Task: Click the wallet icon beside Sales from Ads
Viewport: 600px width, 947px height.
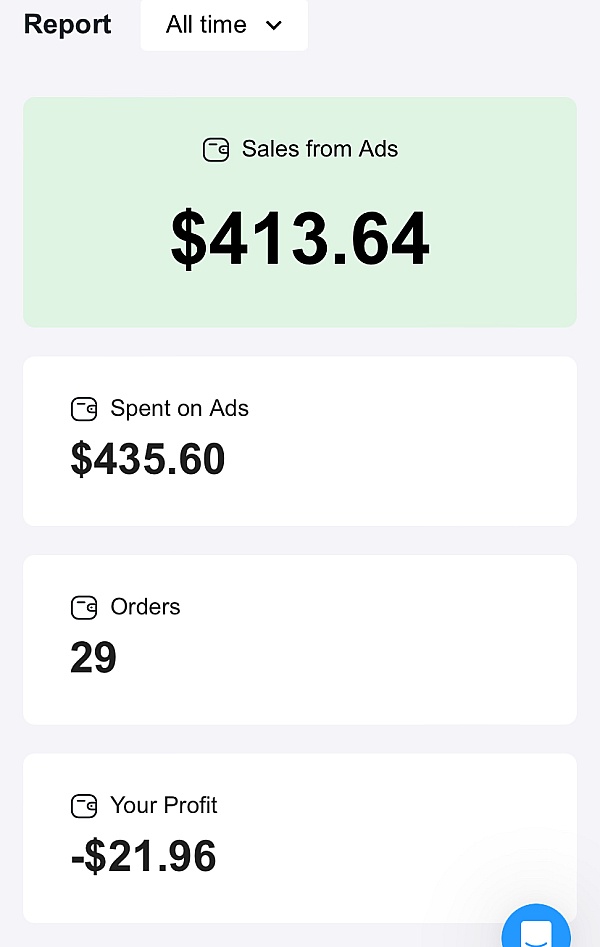Action: (x=216, y=150)
